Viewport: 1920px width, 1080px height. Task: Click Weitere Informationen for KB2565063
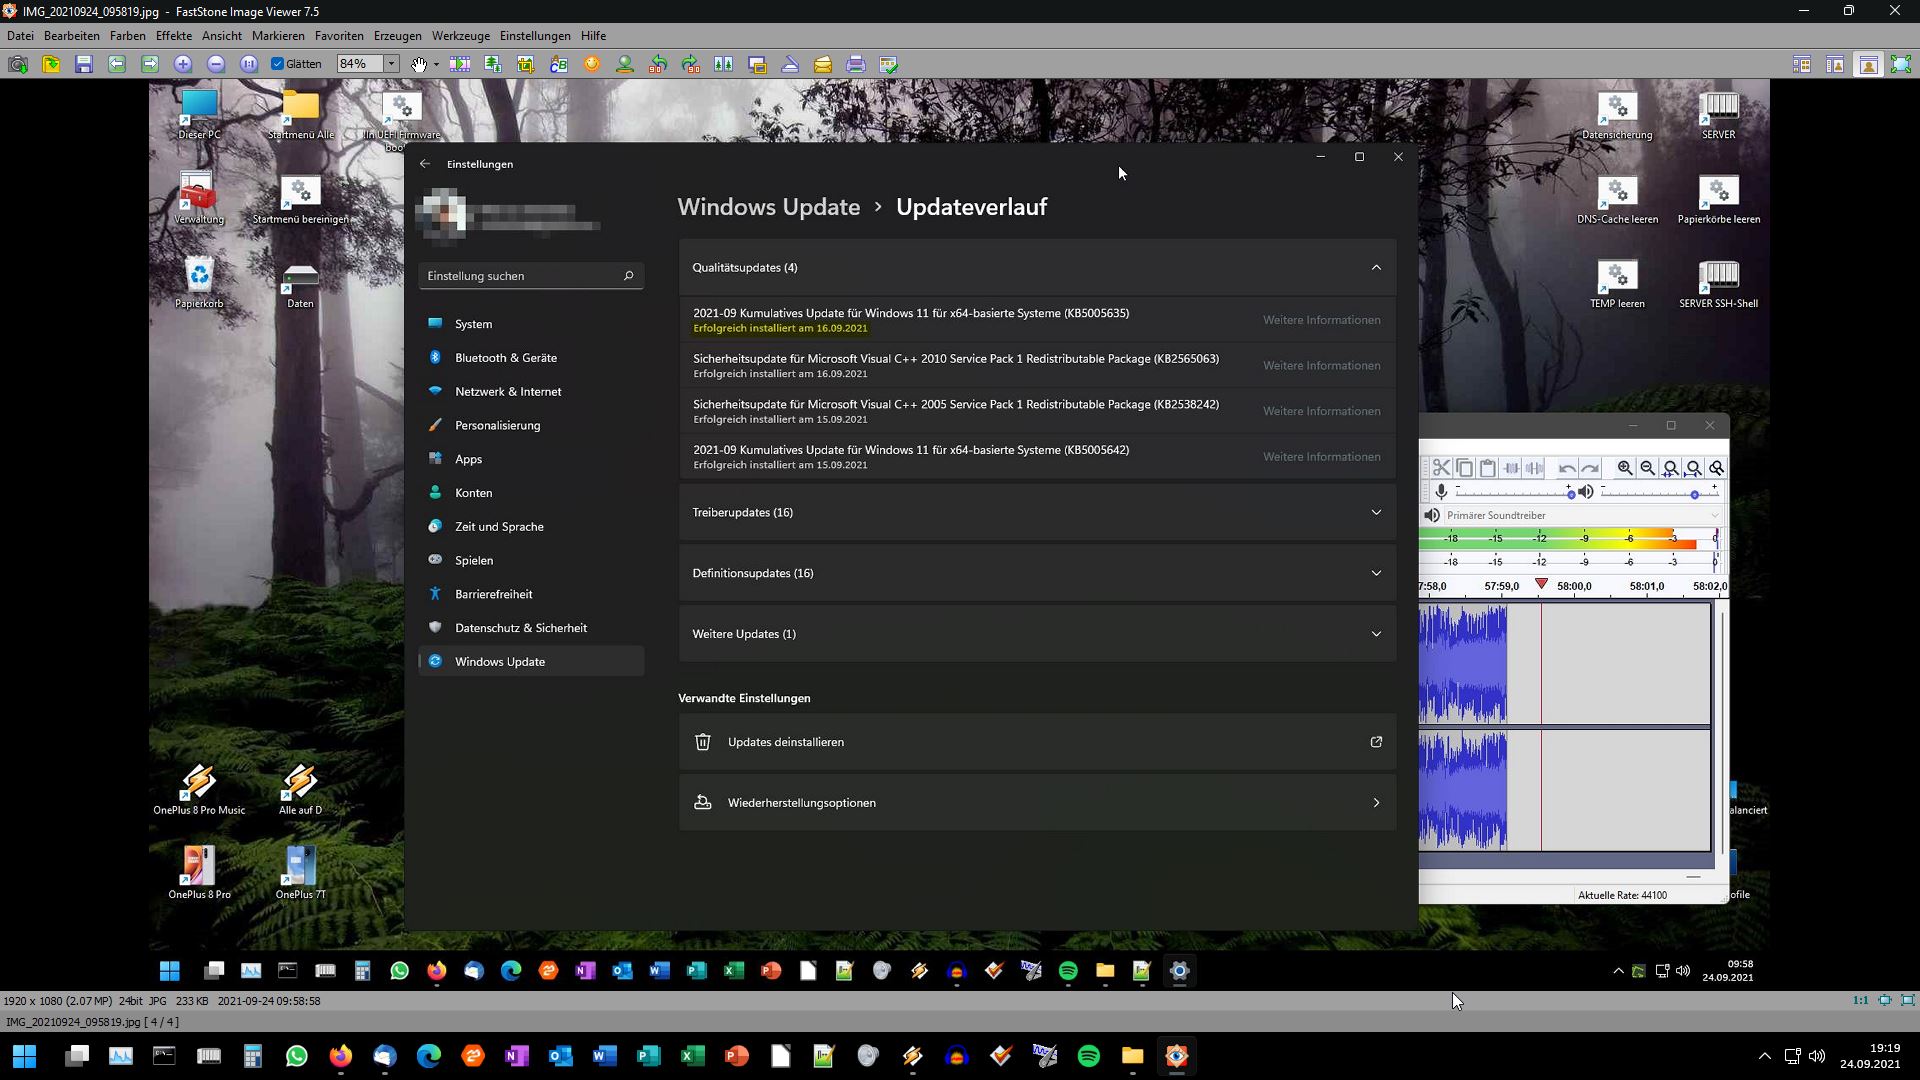1321,365
